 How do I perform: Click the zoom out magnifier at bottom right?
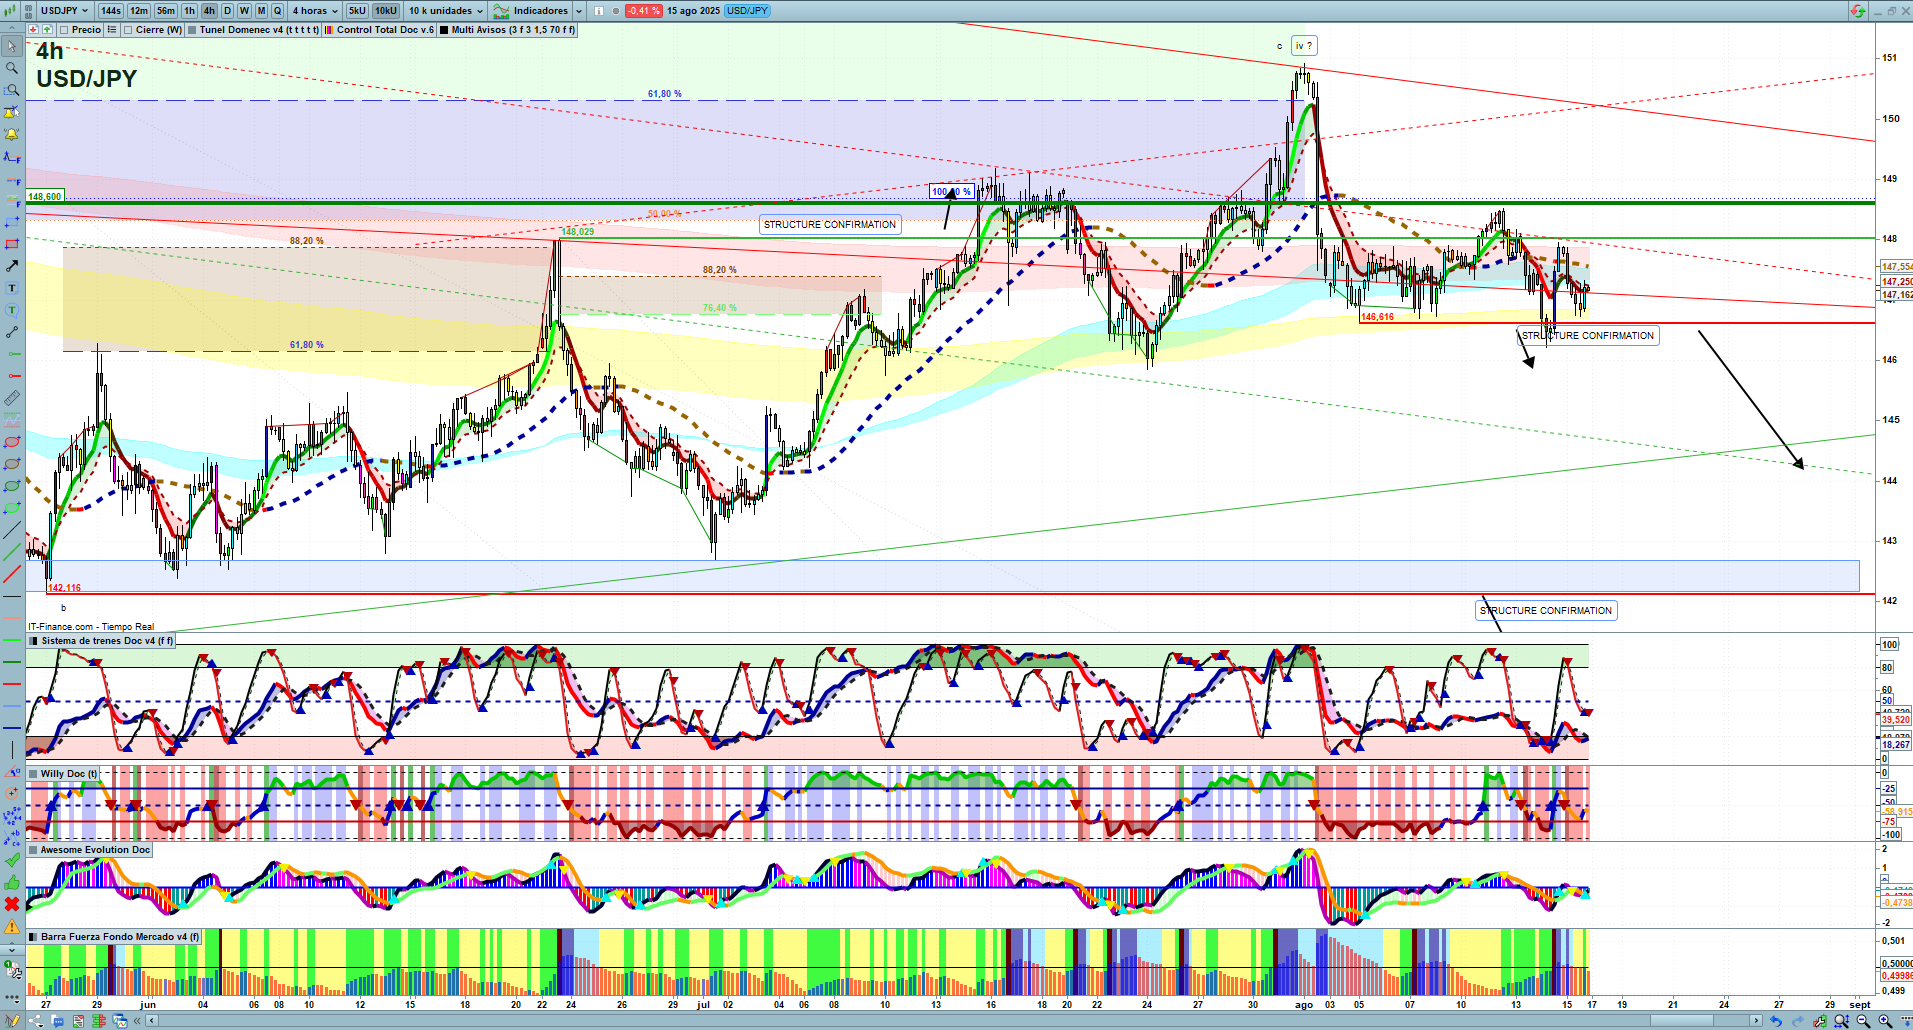(x=1863, y=1021)
